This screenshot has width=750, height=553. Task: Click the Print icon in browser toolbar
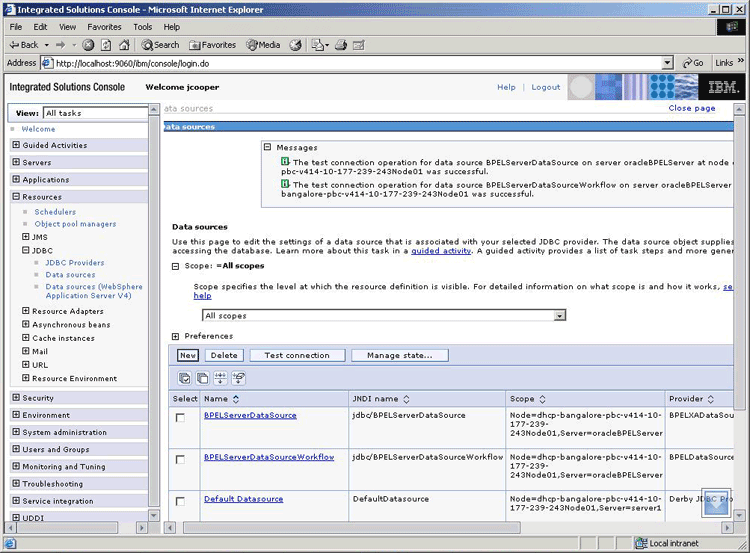[x=341, y=45]
